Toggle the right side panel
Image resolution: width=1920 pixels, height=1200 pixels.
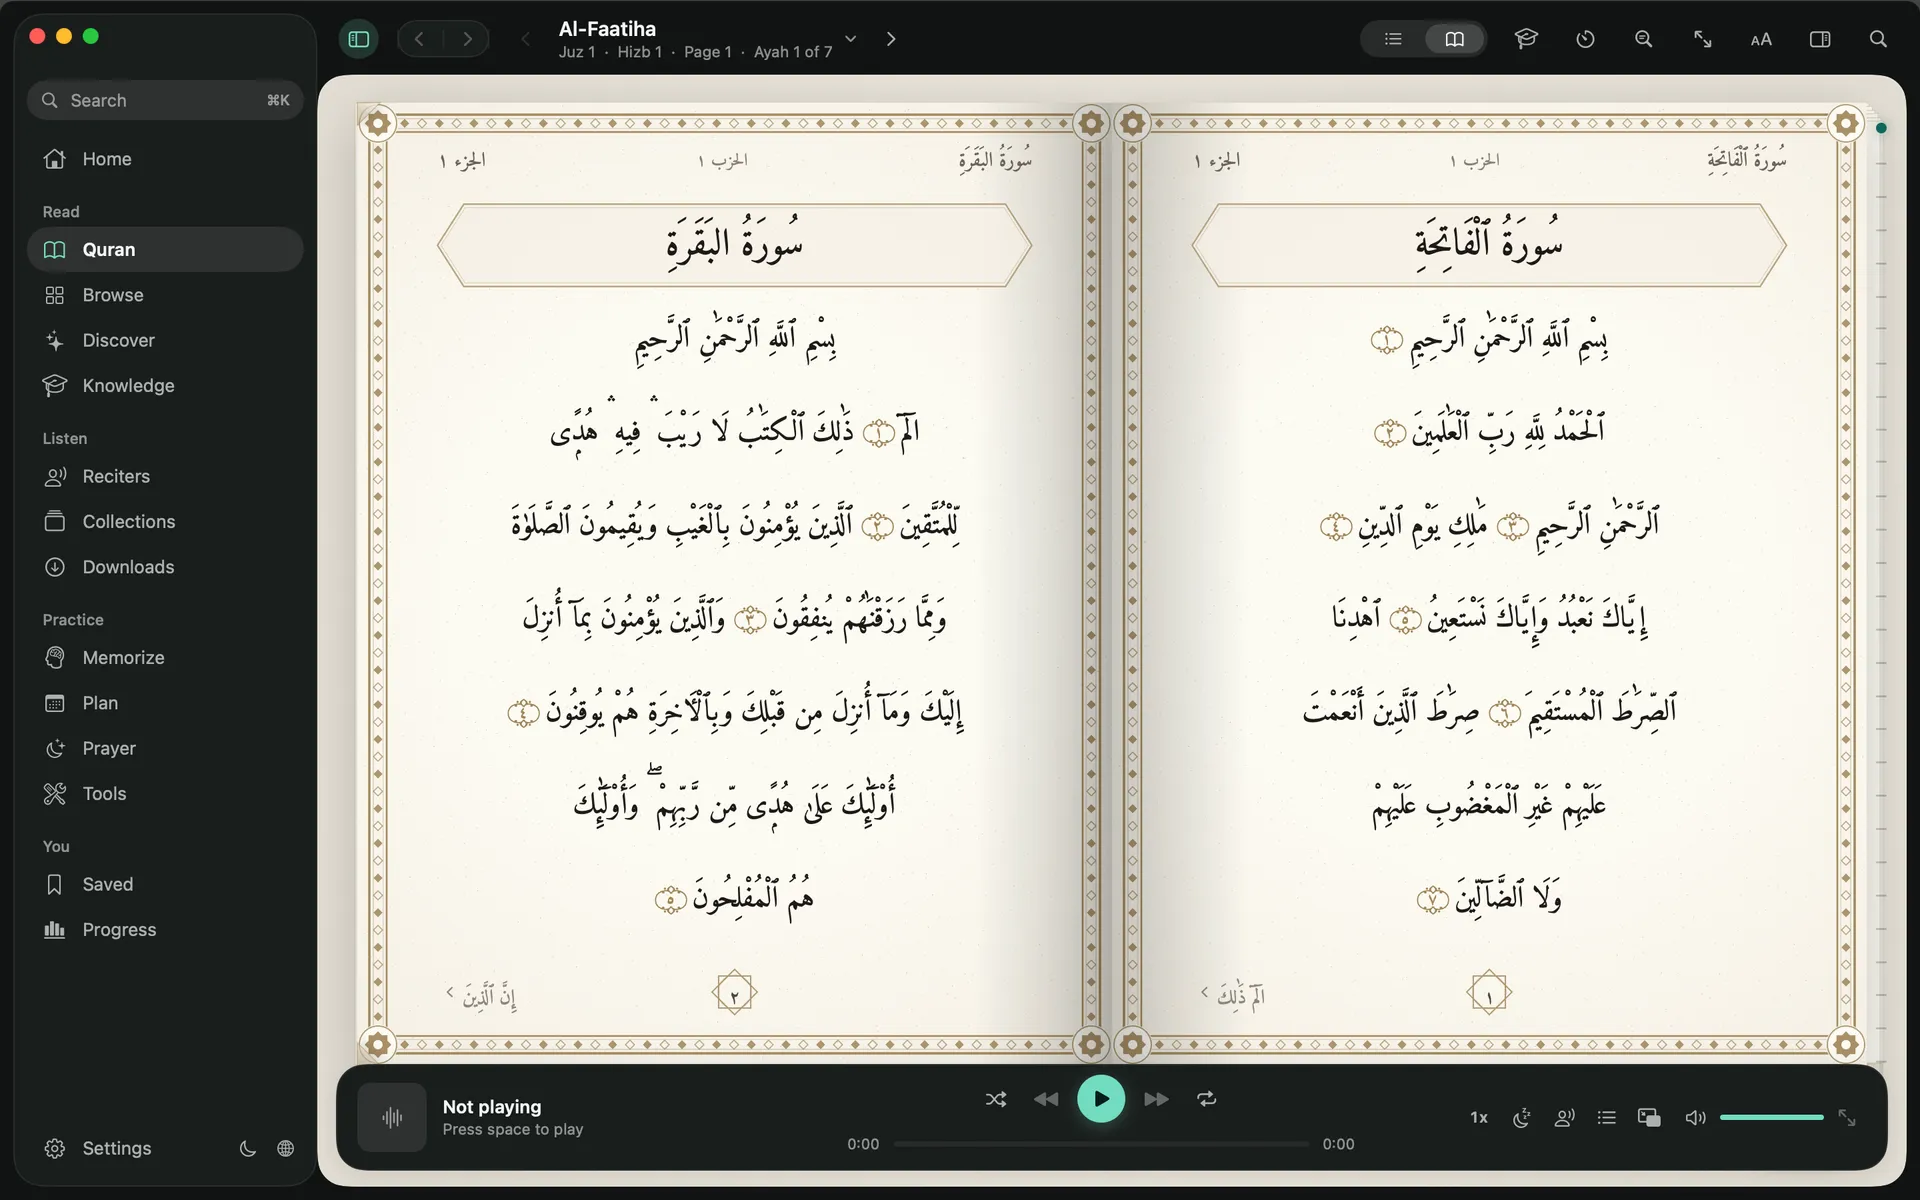1820,39
